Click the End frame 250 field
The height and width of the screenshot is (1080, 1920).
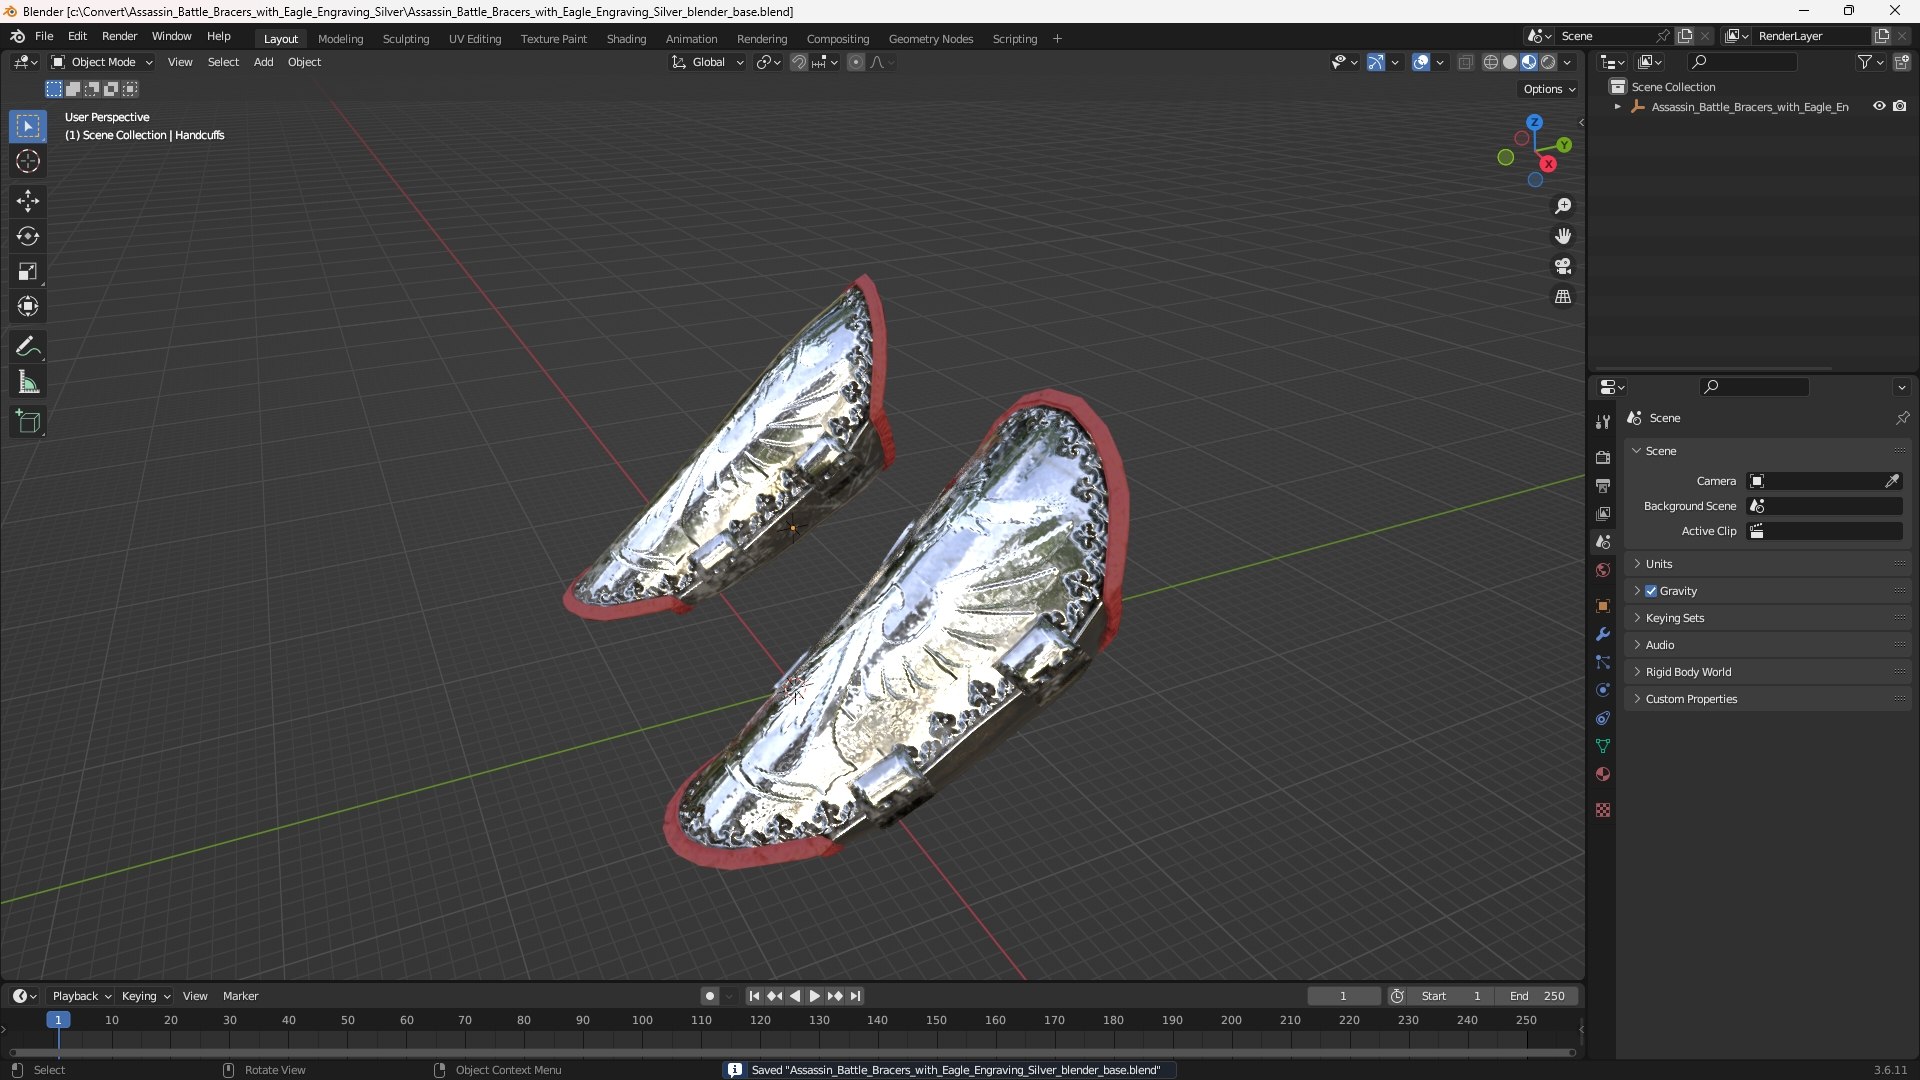click(x=1537, y=996)
